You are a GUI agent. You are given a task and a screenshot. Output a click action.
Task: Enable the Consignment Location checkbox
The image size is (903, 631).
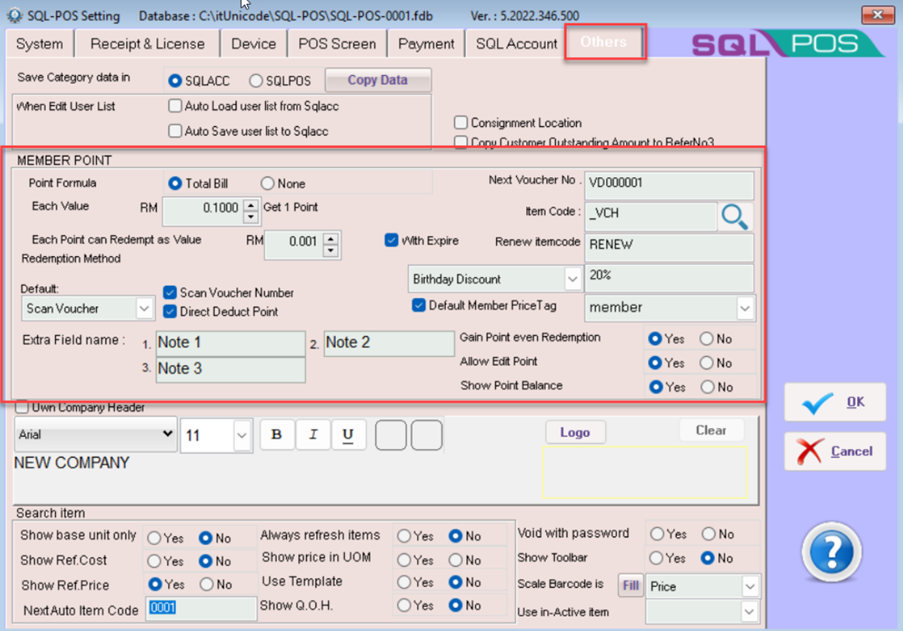coord(461,123)
